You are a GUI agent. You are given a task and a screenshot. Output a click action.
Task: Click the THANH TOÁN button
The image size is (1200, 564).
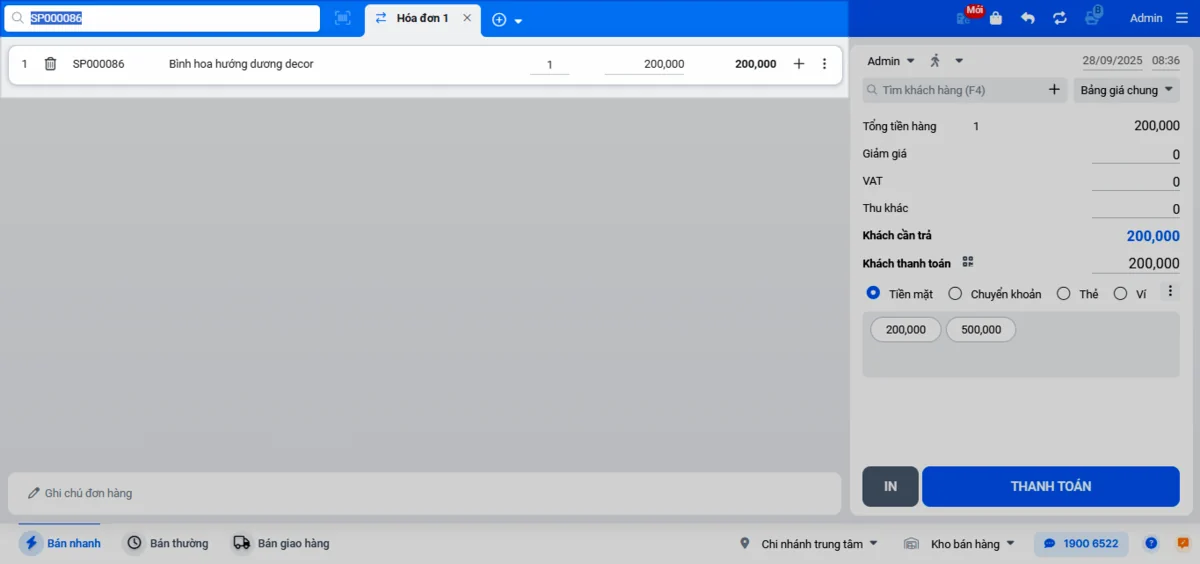[x=1051, y=486]
